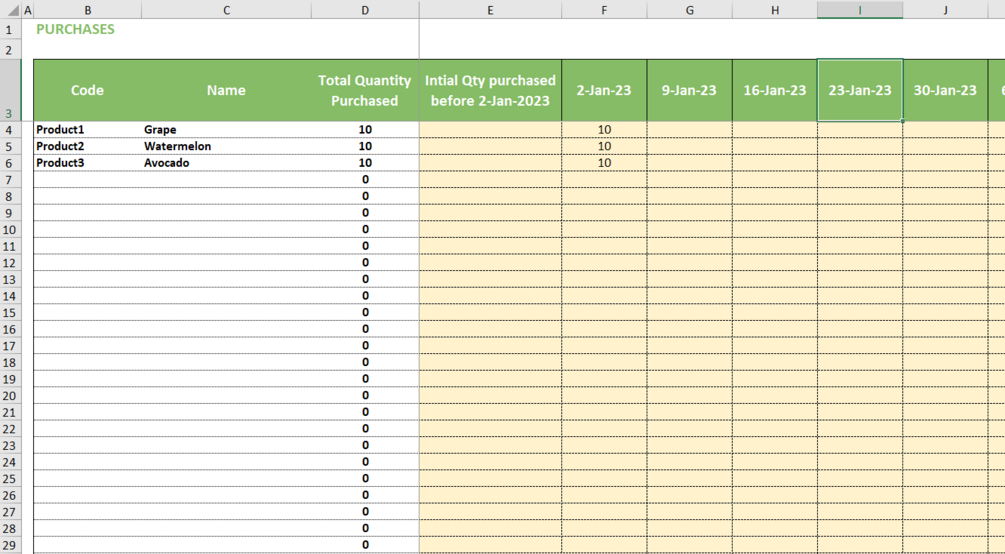Select Grape's 9-Jan-23 input cell
Screen dimensions: 1005x554
(x=689, y=130)
